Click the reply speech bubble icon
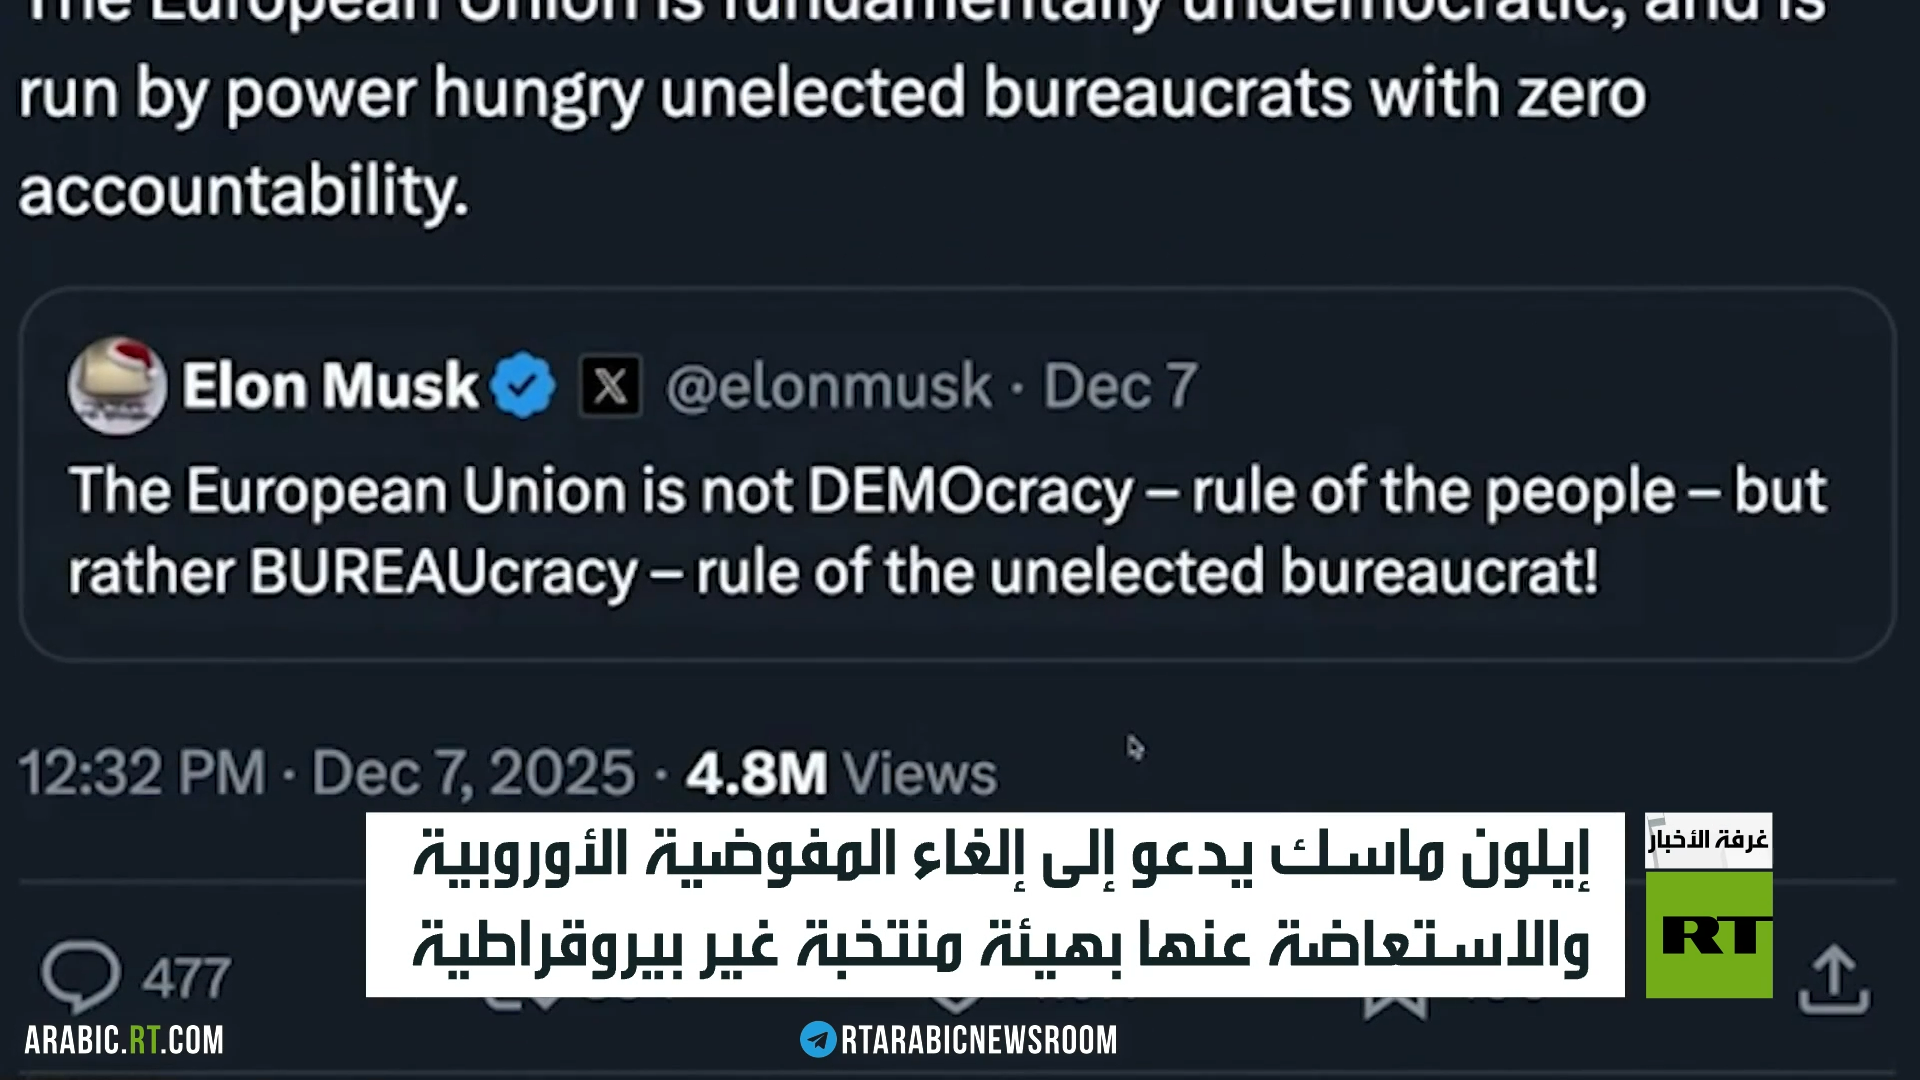1920x1080 pixels. point(80,975)
